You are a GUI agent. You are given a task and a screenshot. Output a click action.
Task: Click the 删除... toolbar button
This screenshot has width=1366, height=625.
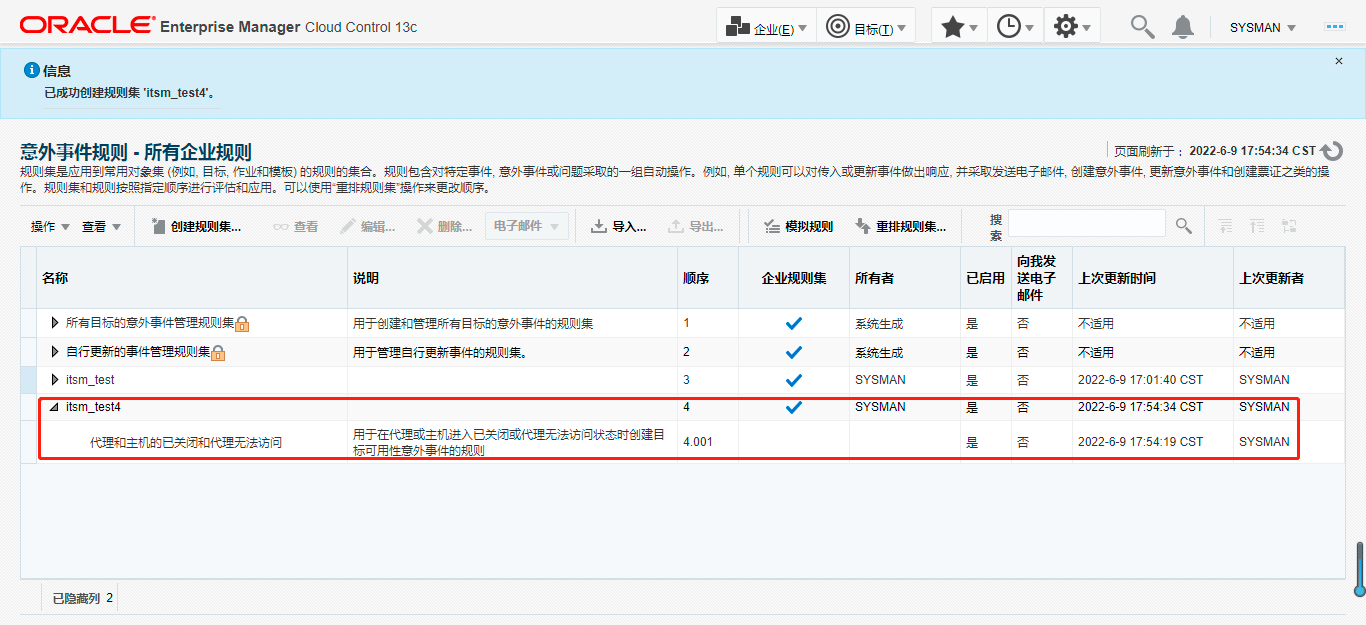[445, 227]
